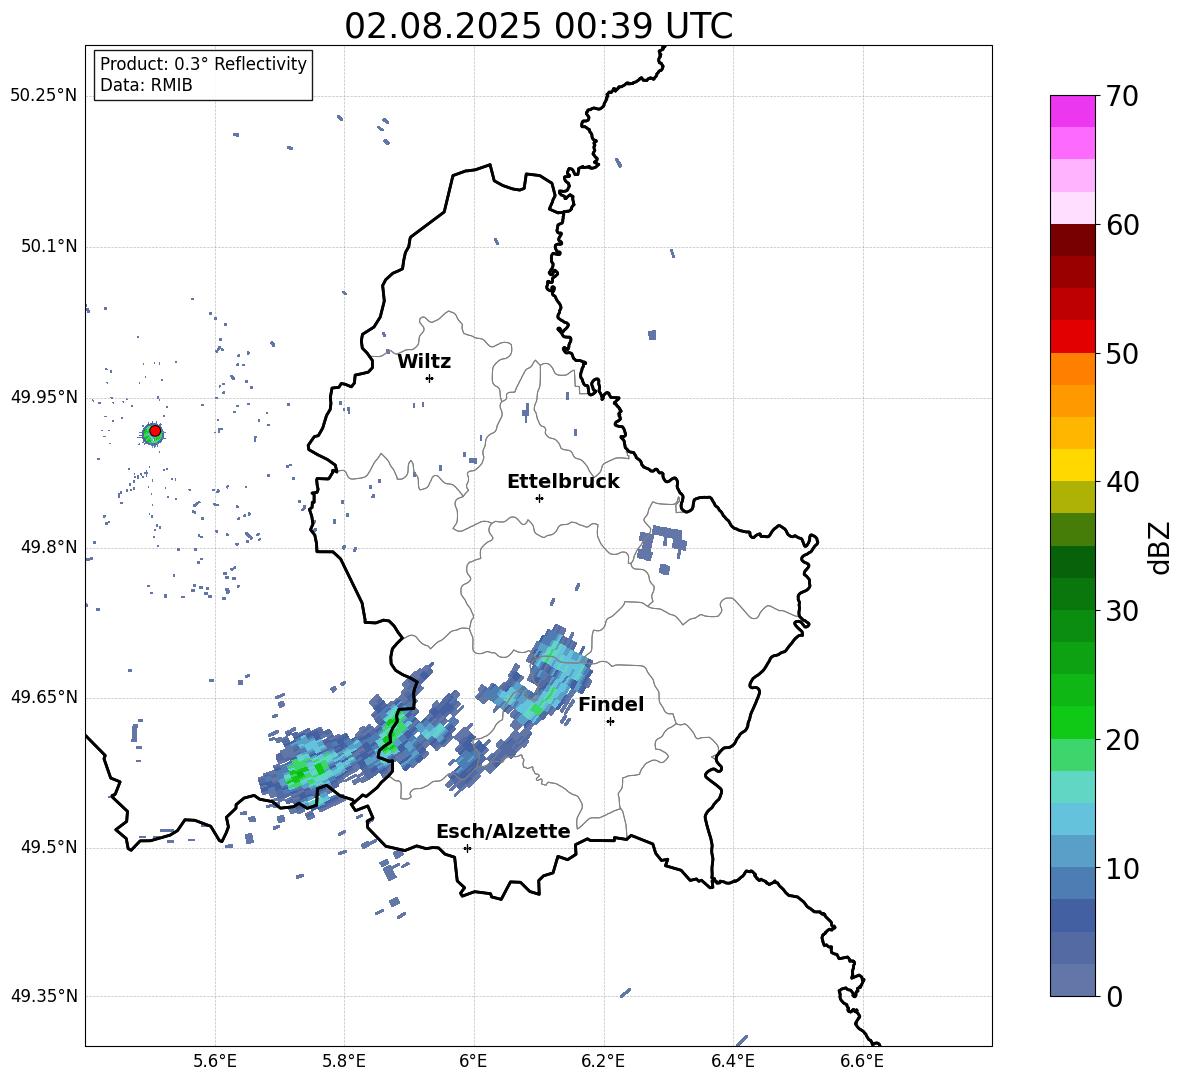This screenshot has width=1184, height=1081.
Task: Click the cross marker below Esch/Alzette
Action: [x=467, y=848]
